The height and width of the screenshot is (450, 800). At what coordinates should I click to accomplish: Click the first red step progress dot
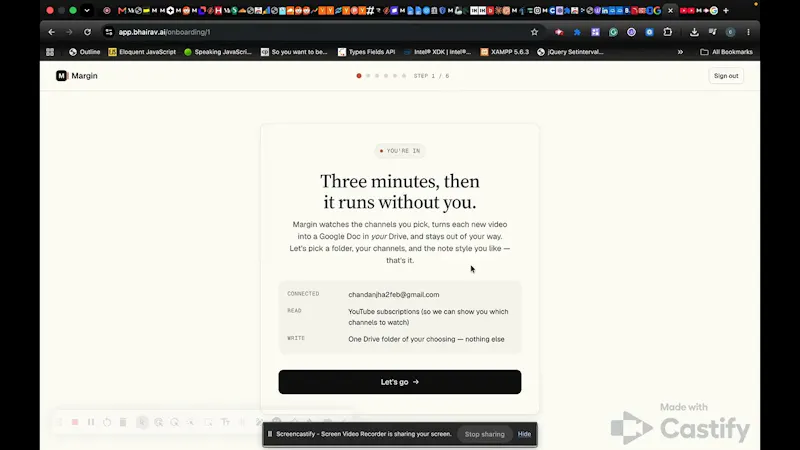[359, 76]
